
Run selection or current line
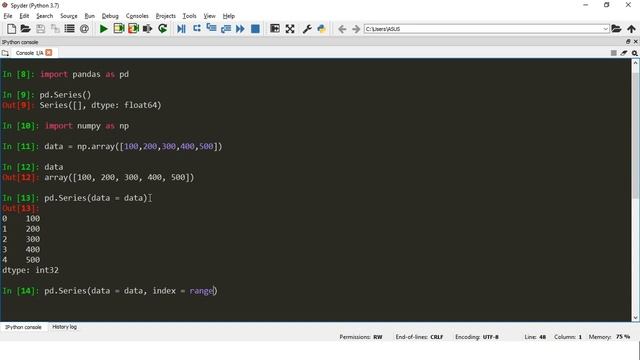click(x=147, y=29)
